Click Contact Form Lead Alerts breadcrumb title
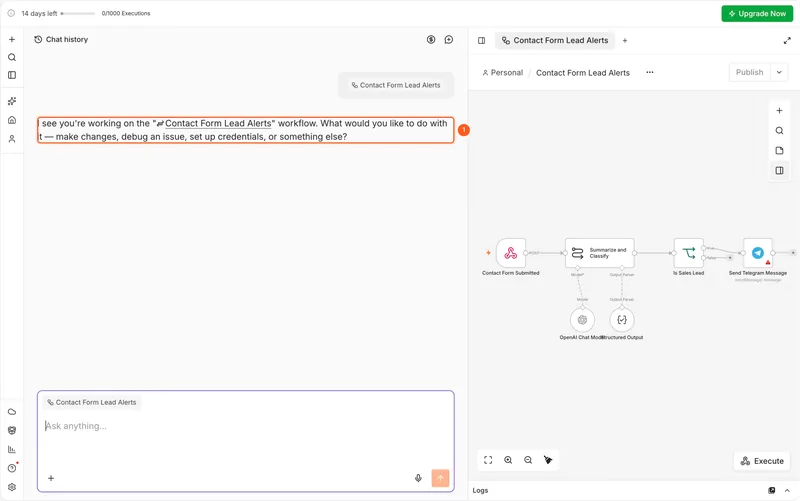 [583, 72]
